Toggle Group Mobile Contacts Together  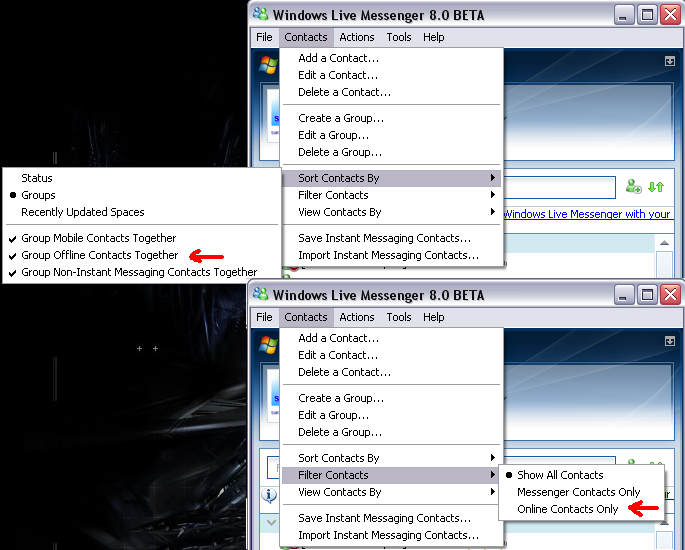142,238
